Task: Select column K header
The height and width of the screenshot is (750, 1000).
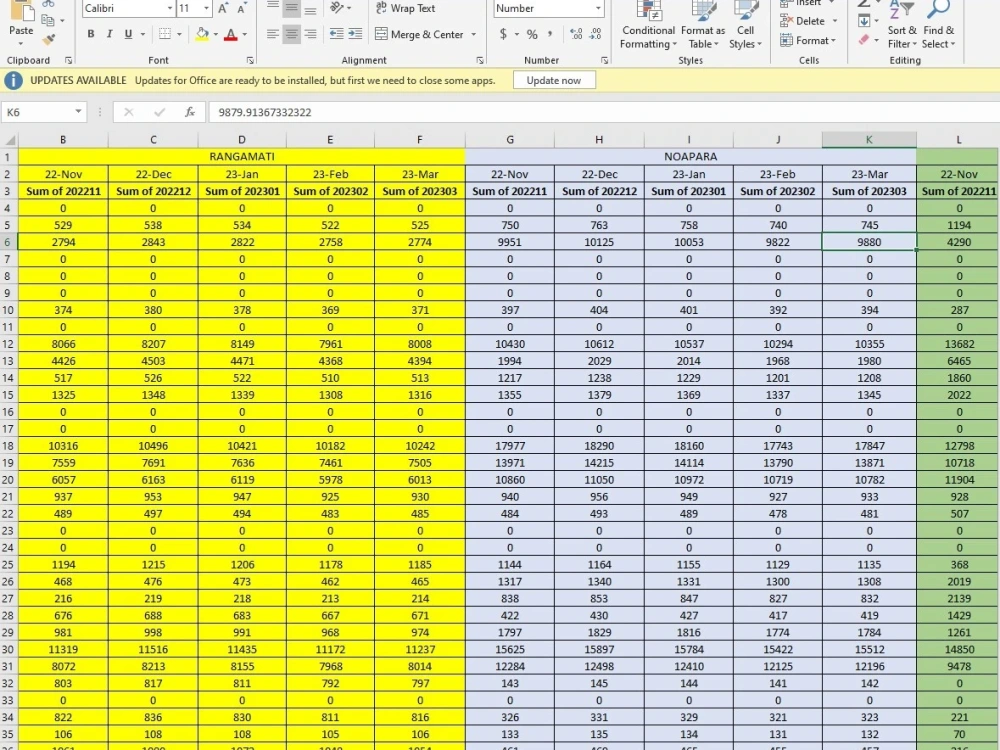Action: click(x=869, y=140)
